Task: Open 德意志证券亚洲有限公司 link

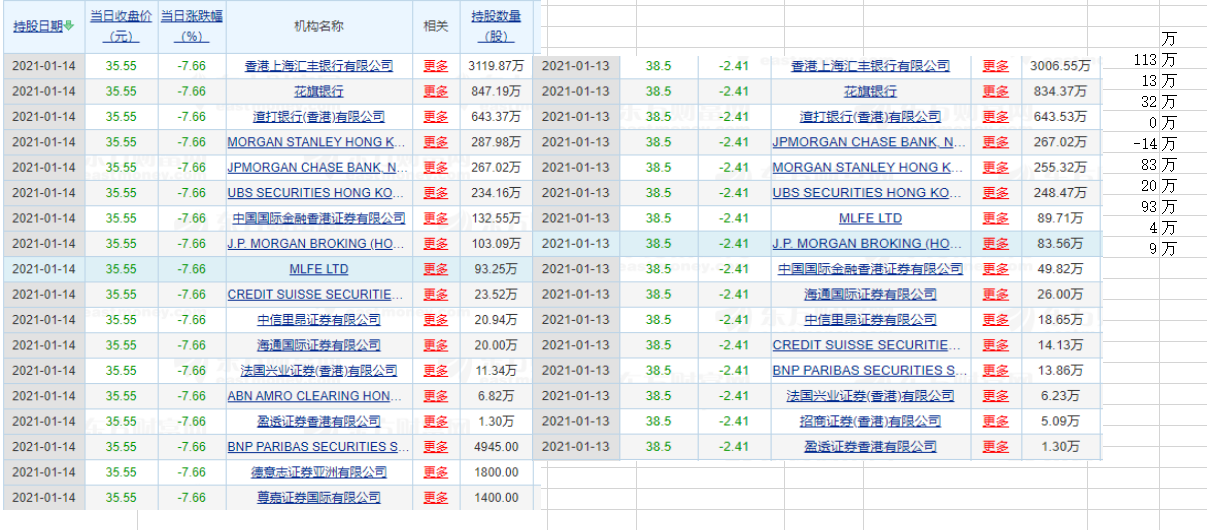Action: [x=319, y=472]
